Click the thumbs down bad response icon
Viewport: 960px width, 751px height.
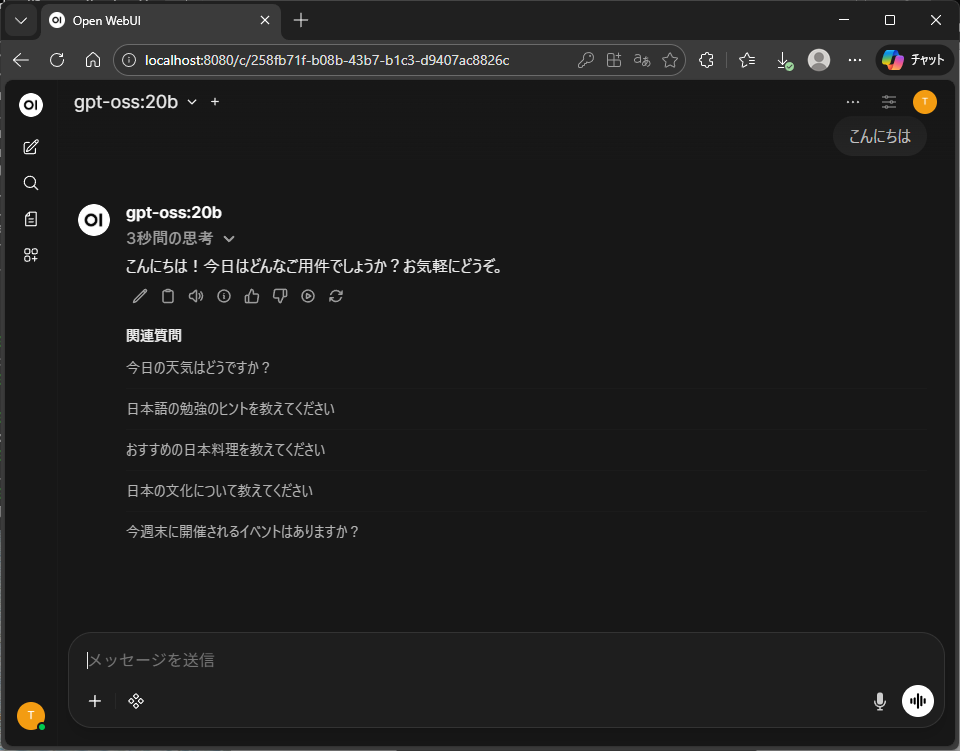[280, 296]
